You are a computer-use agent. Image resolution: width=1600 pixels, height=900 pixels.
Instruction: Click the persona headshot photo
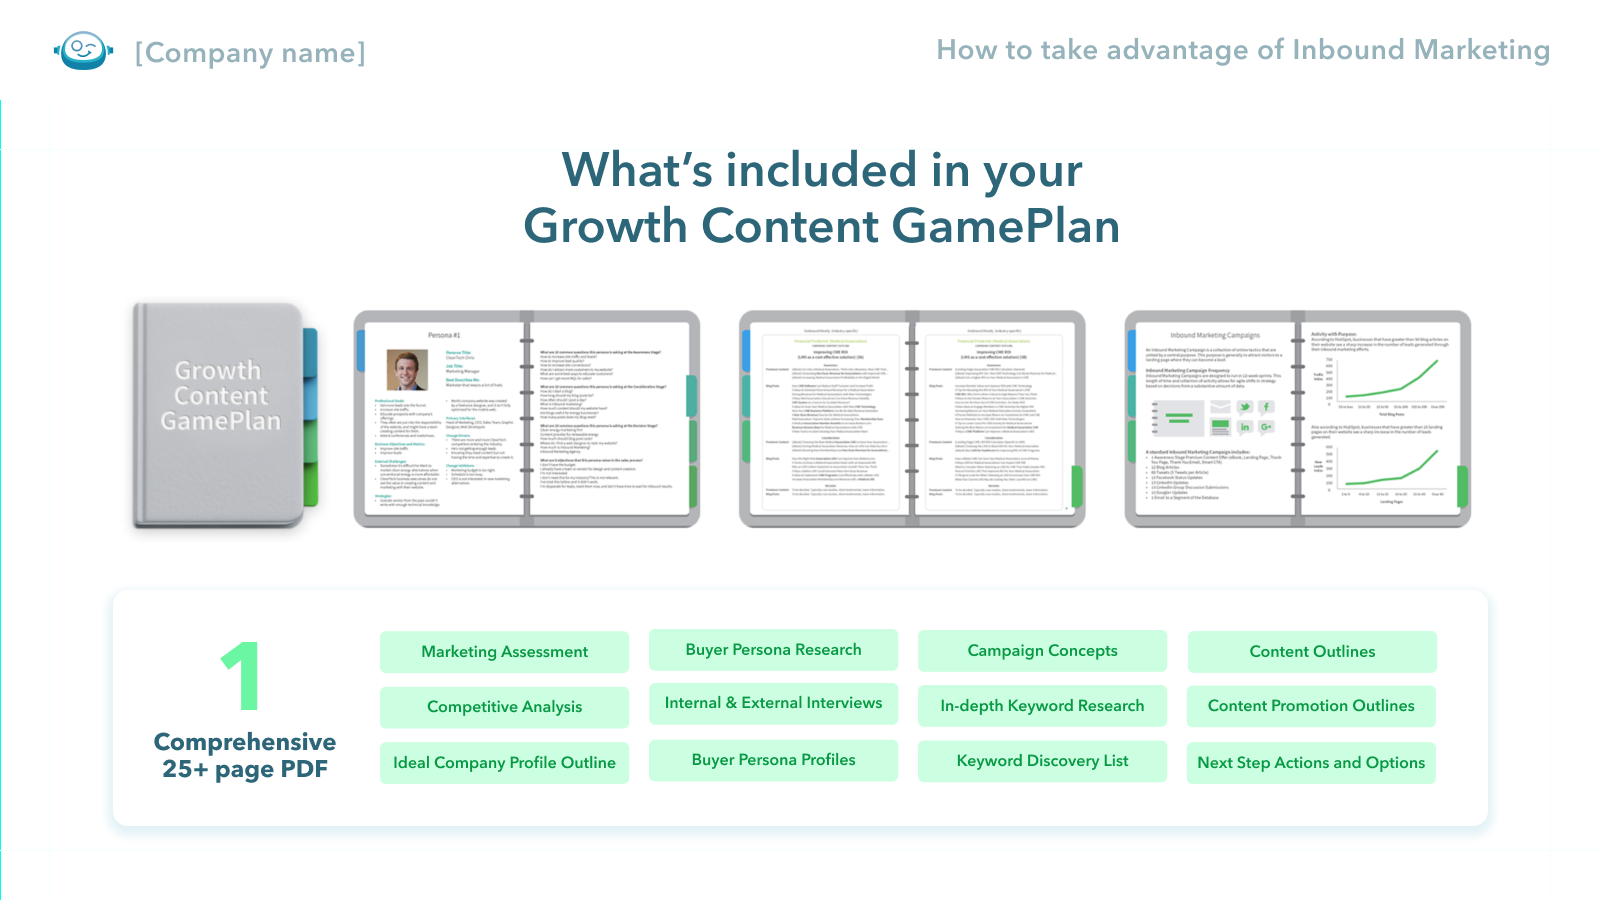tap(407, 370)
